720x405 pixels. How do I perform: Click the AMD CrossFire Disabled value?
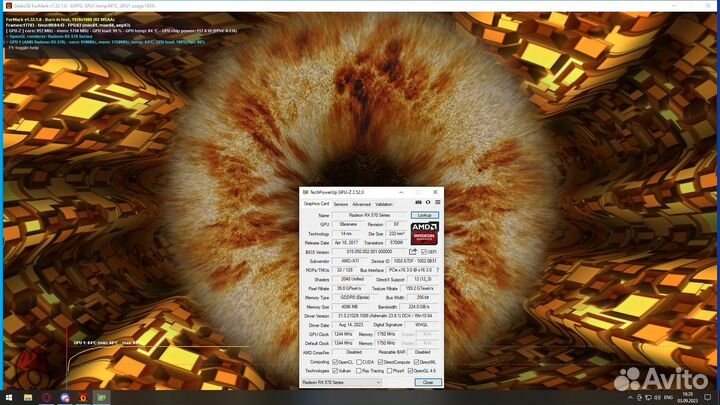pyautogui.click(x=354, y=352)
